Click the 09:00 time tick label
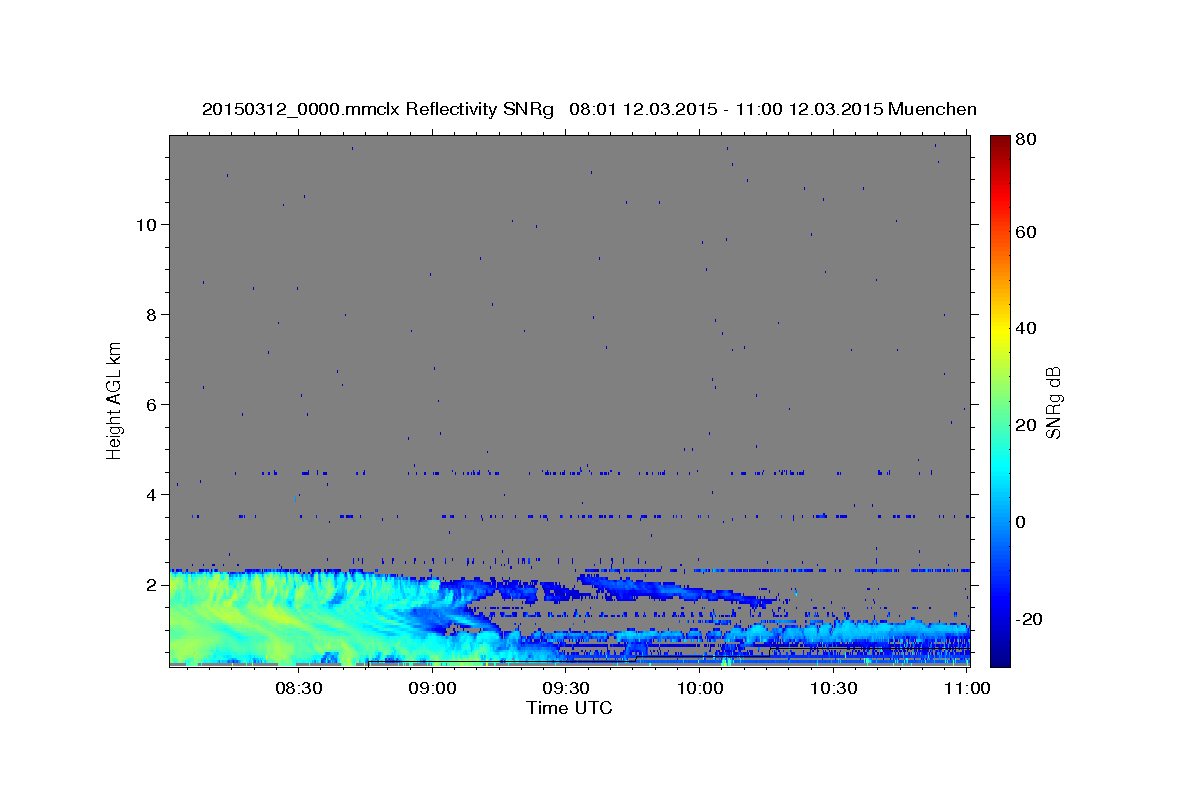This screenshot has height=800, width=1200. [x=432, y=688]
